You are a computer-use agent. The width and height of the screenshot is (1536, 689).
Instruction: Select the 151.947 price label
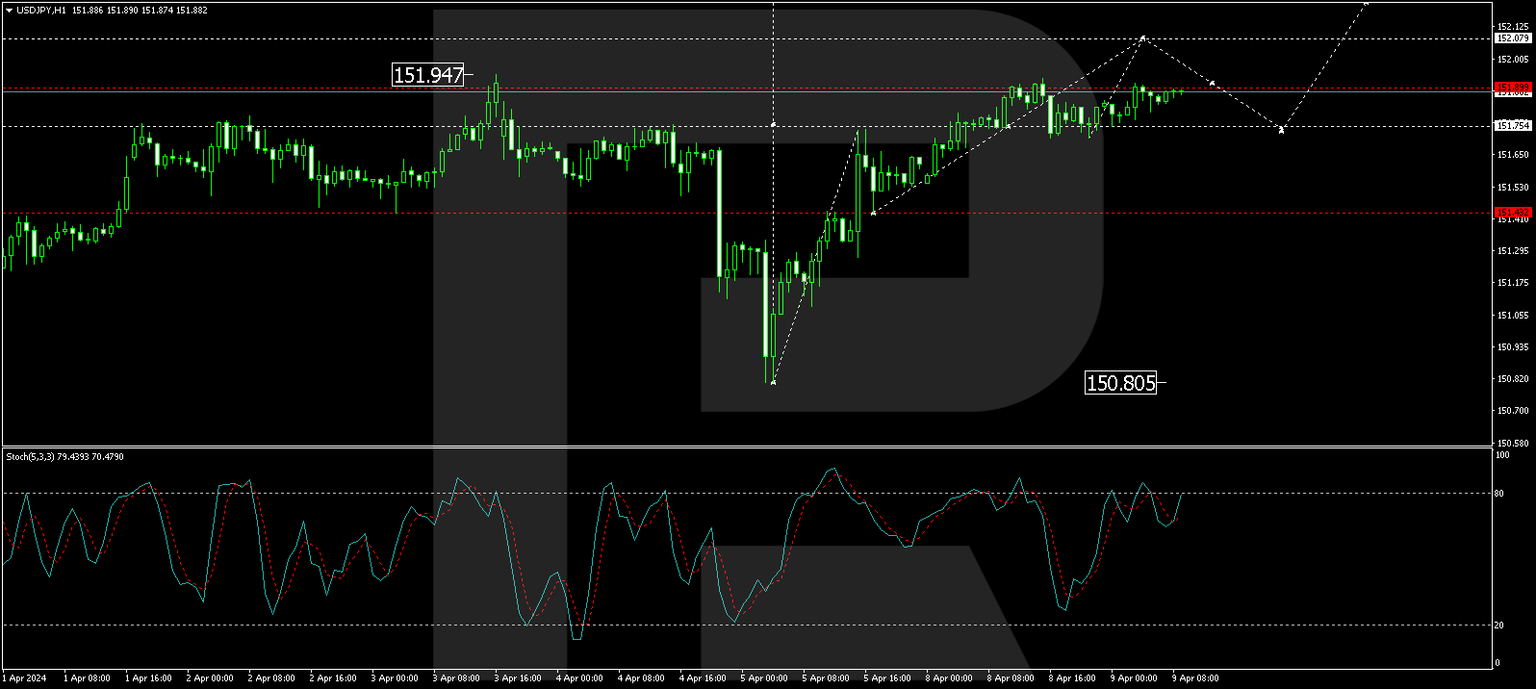pos(428,74)
